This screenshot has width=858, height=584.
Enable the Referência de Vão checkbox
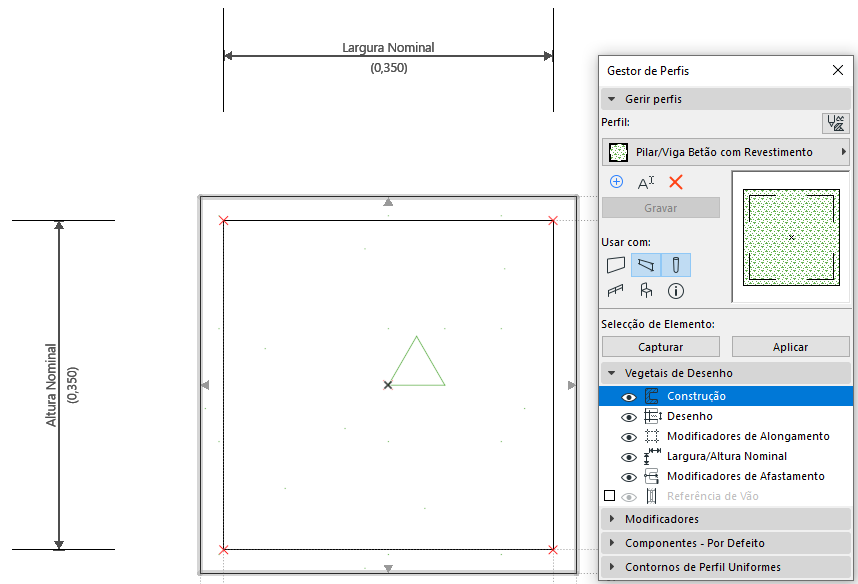click(609, 496)
